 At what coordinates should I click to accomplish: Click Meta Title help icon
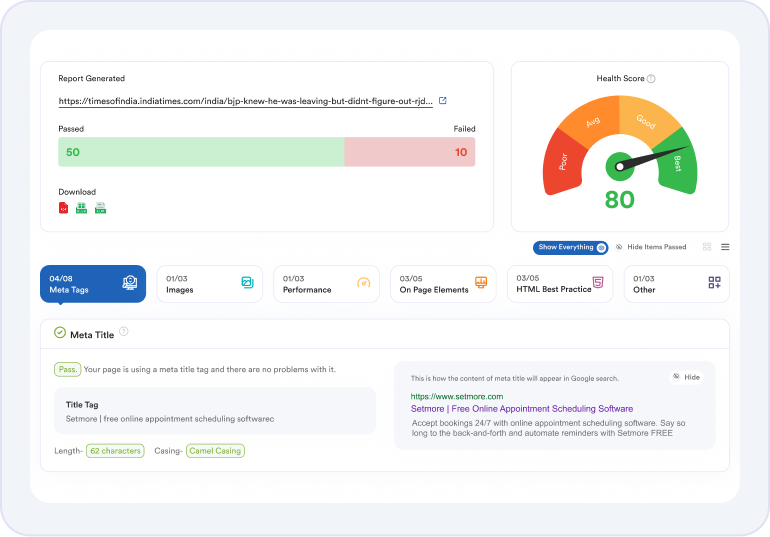coord(124,332)
